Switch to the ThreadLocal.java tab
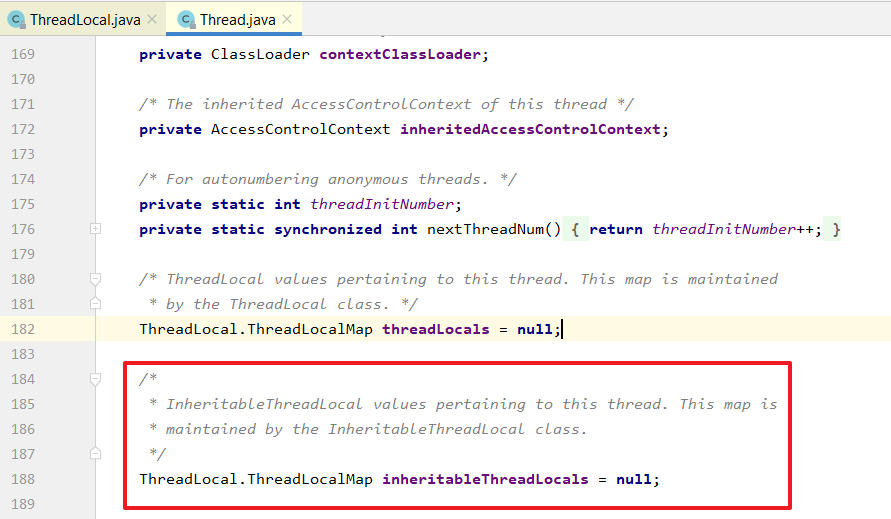Image resolution: width=891 pixels, height=519 pixels. [85, 20]
